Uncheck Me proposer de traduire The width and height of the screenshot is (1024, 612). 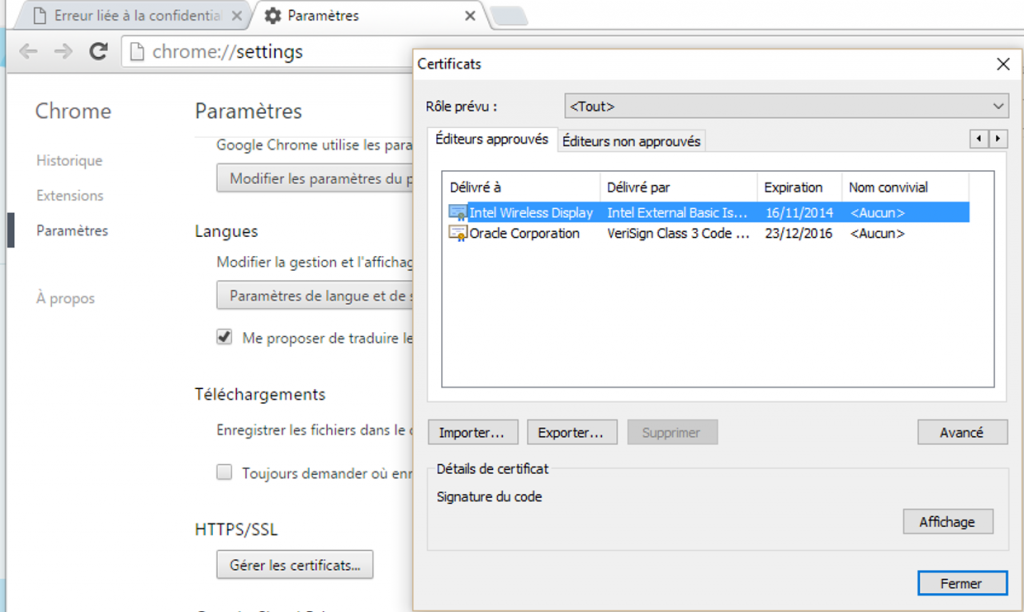coord(224,337)
